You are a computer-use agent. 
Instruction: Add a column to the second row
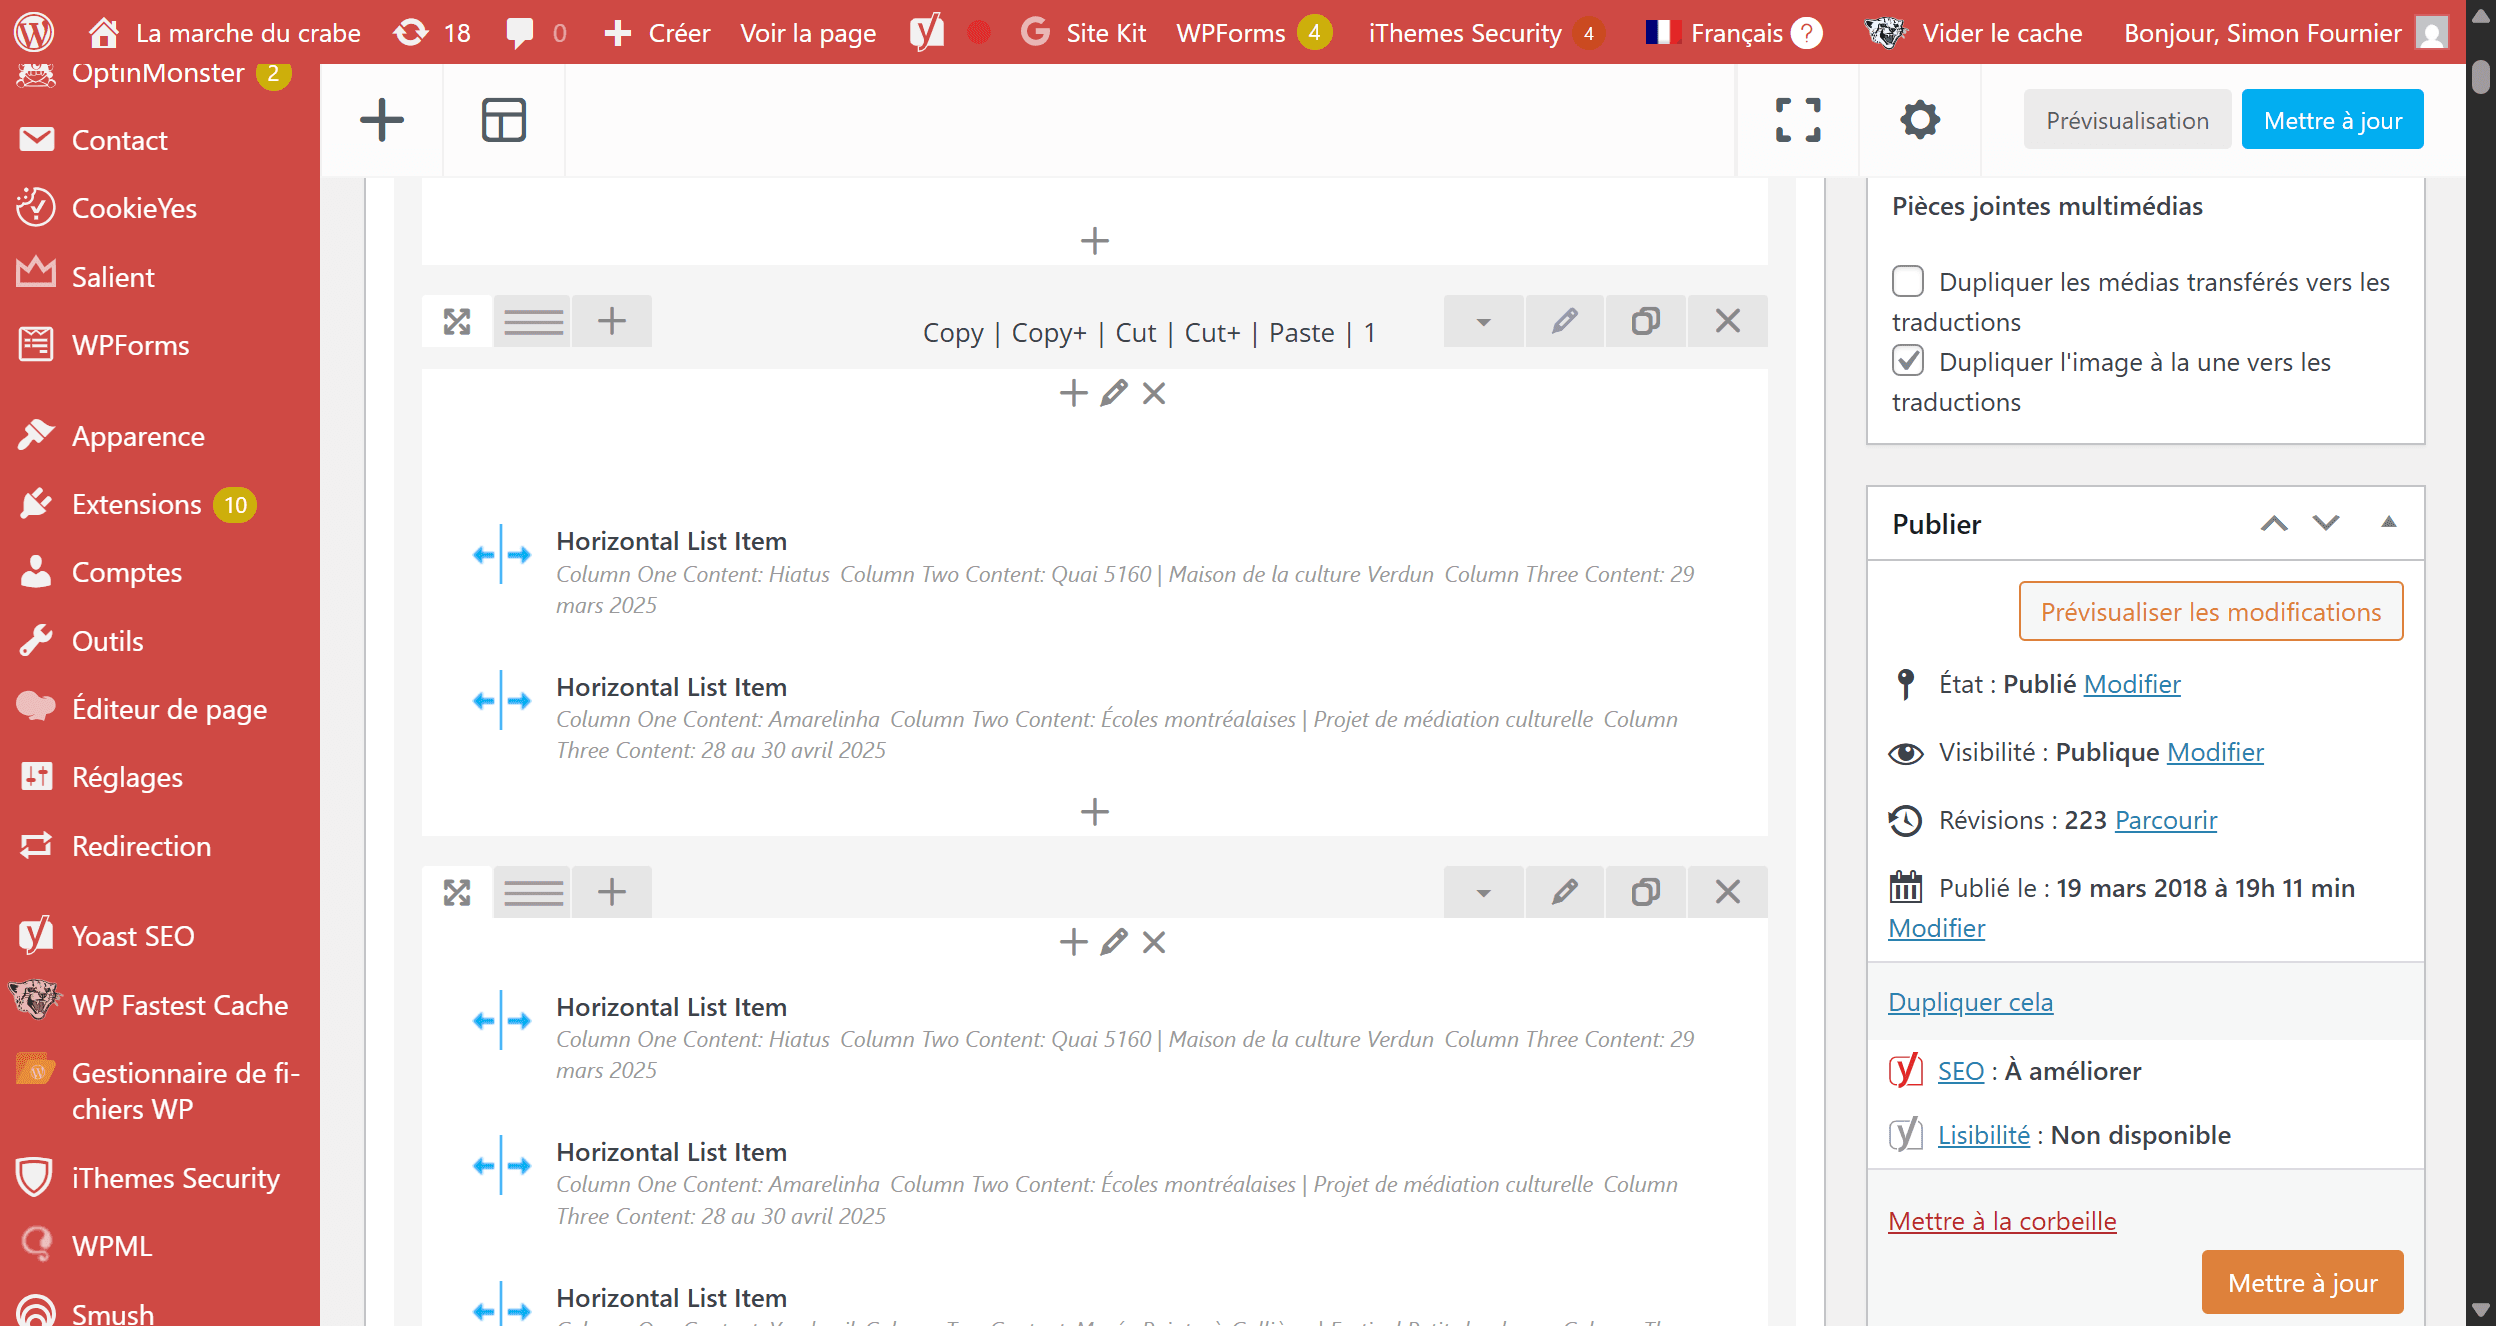[x=612, y=892]
